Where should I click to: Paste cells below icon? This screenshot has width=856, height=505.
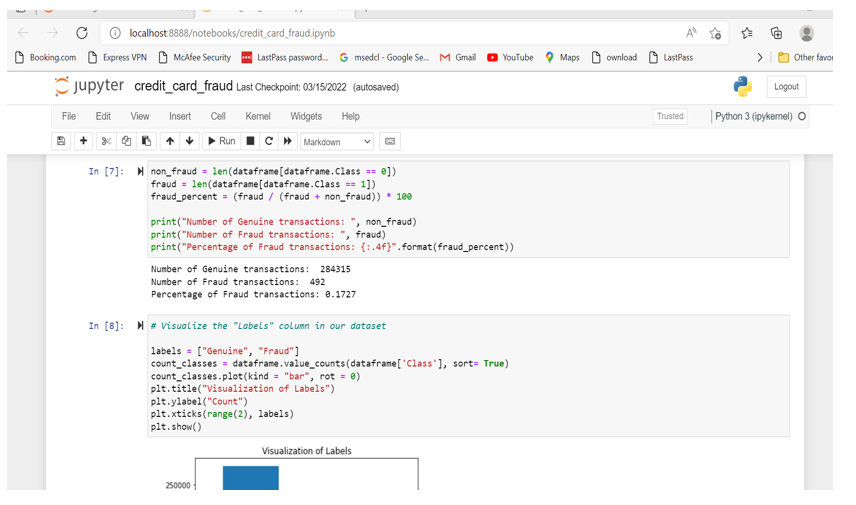pos(146,141)
